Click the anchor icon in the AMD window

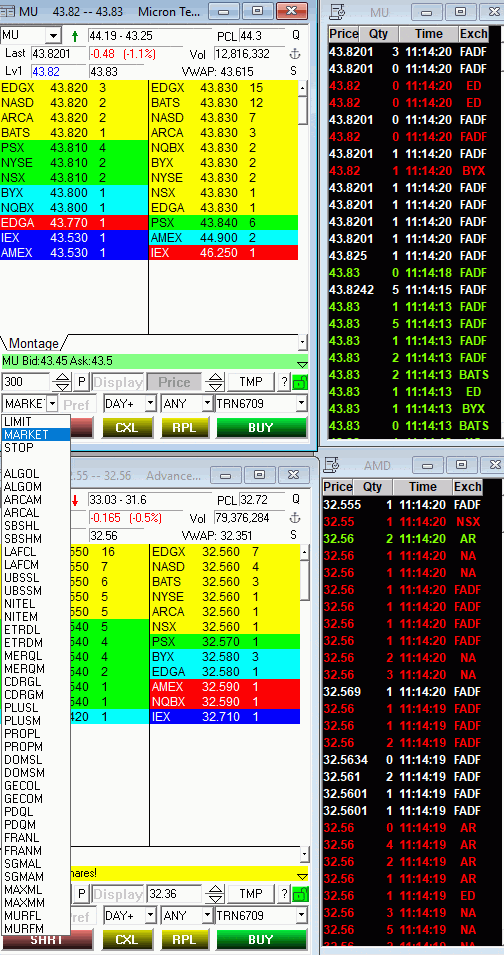tap(295, 518)
